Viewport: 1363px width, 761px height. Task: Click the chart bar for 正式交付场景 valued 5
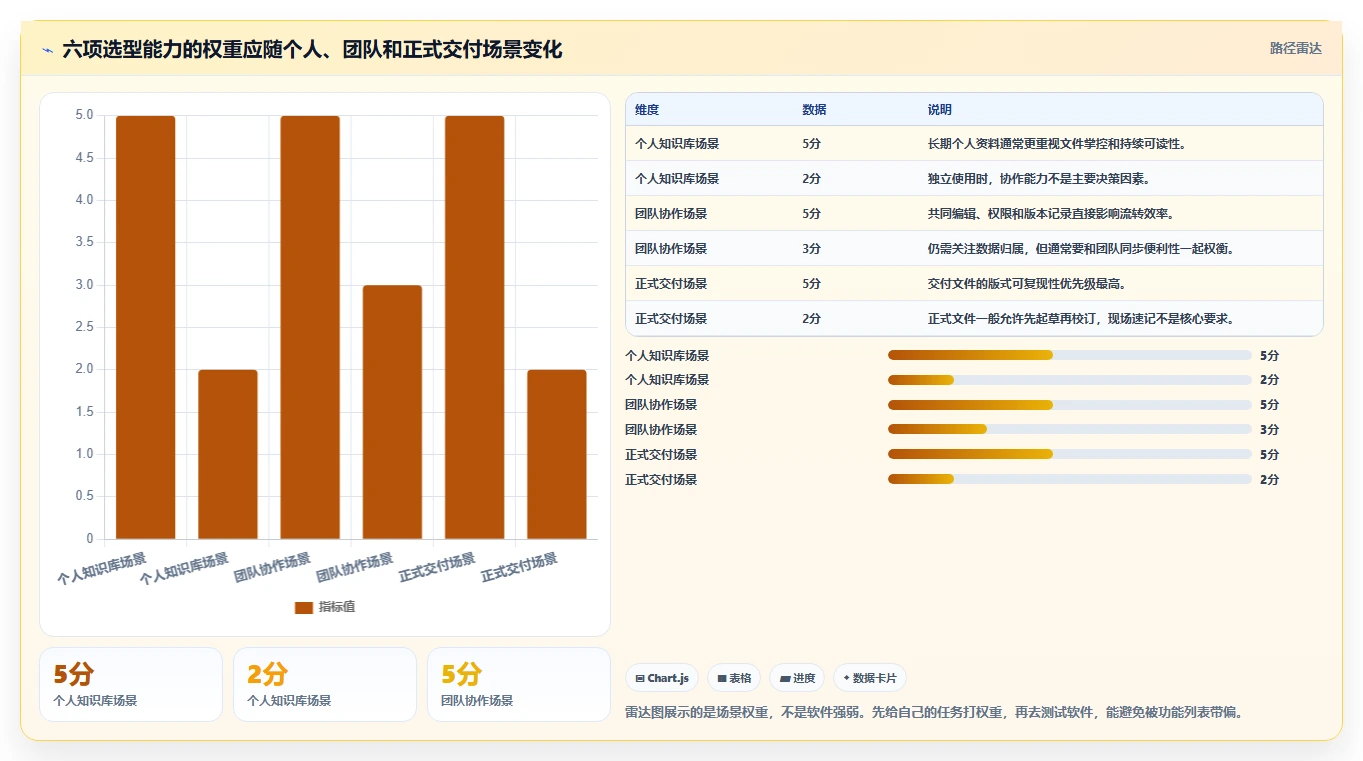[474, 327]
